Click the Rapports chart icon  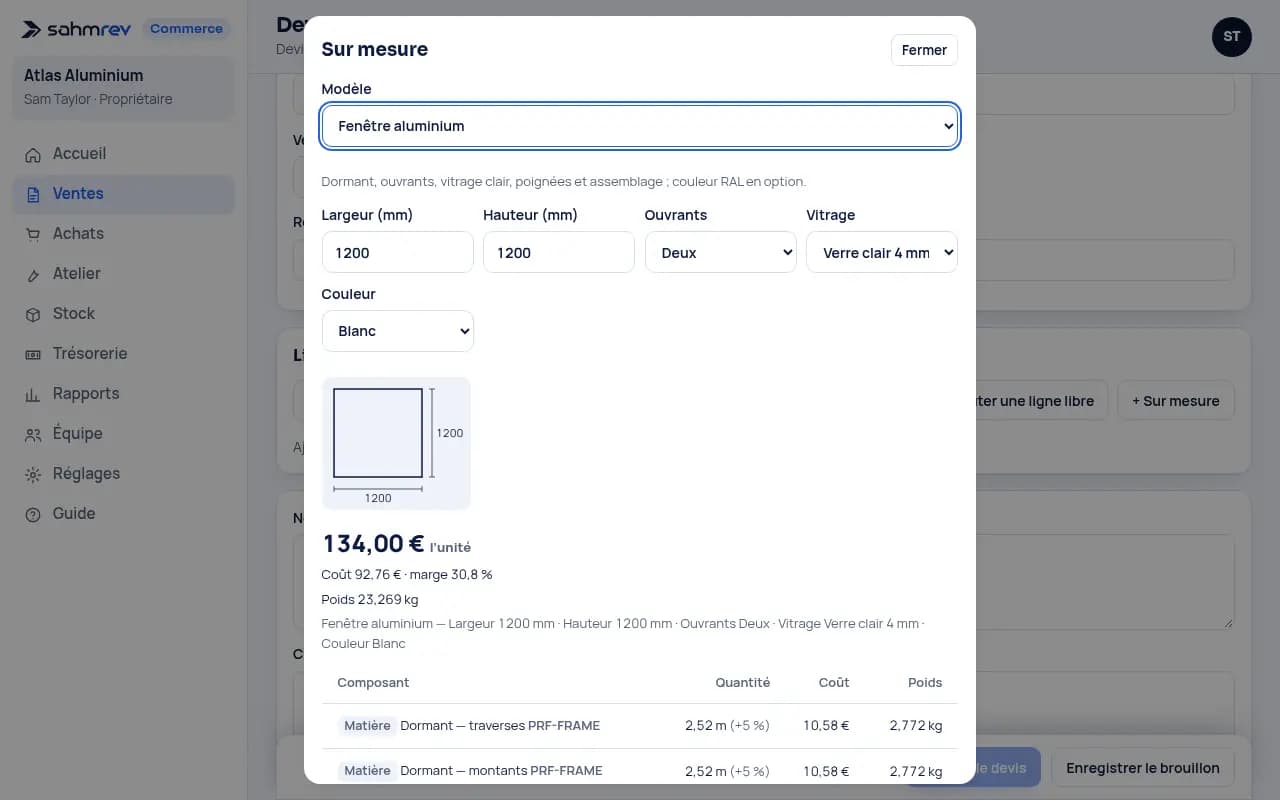tap(34, 394)
